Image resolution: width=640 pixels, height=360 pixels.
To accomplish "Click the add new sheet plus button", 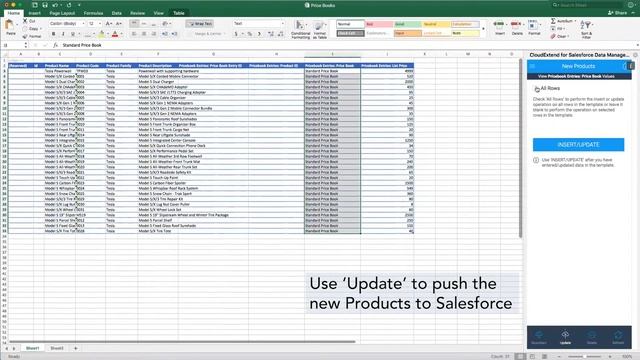I will click(x=76, y=348).
